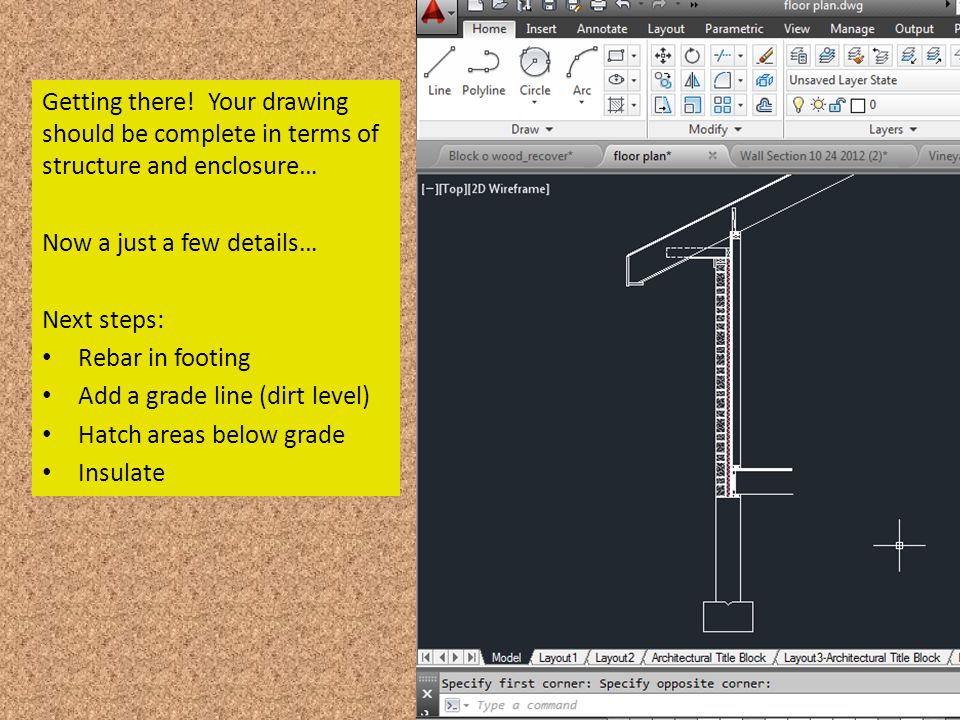Click the Layer Previous icon

click(x=881, y=56)
